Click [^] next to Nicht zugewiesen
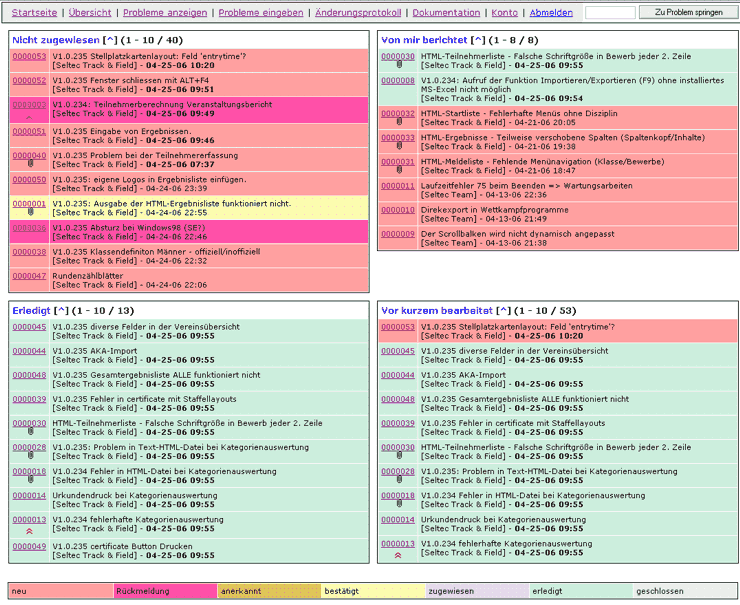Viewport: 740px width, 605px height. click(110, 40)
